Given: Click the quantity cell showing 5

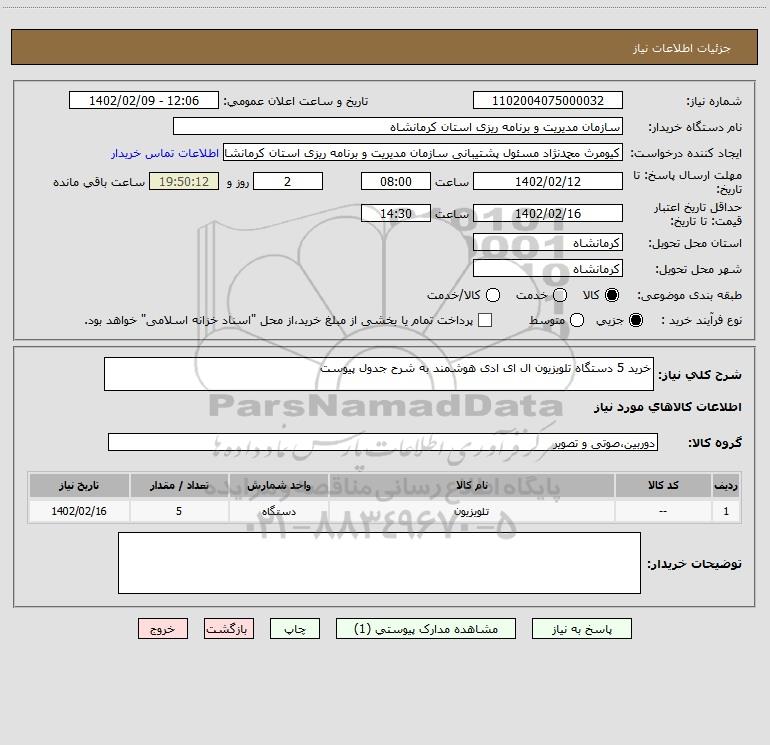Looking at the screenshot, I should pyautogui.click(x=179, y=511).
